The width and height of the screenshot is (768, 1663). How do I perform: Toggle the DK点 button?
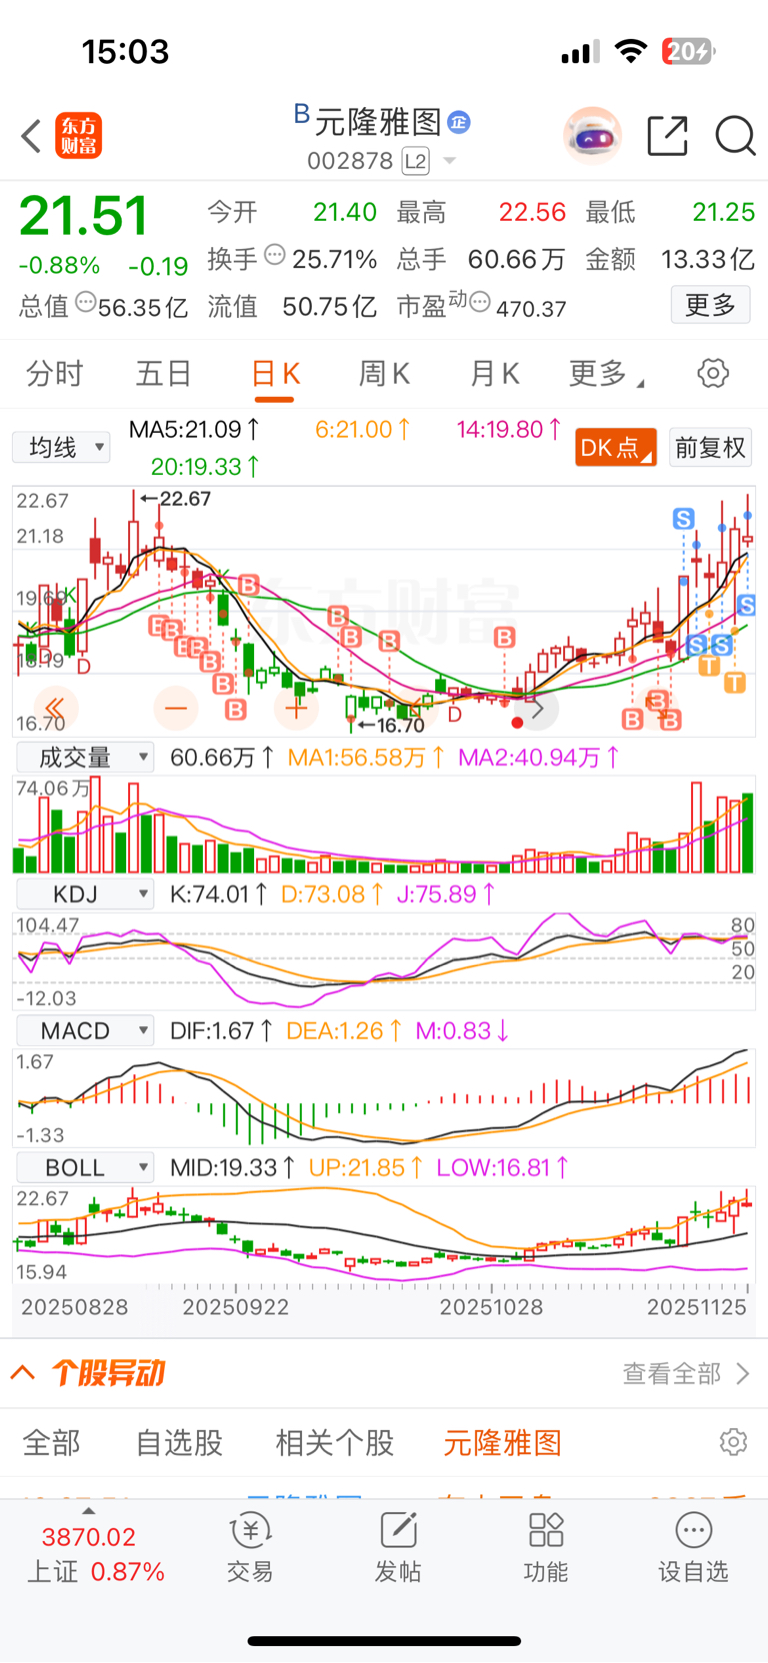(616, 447)
